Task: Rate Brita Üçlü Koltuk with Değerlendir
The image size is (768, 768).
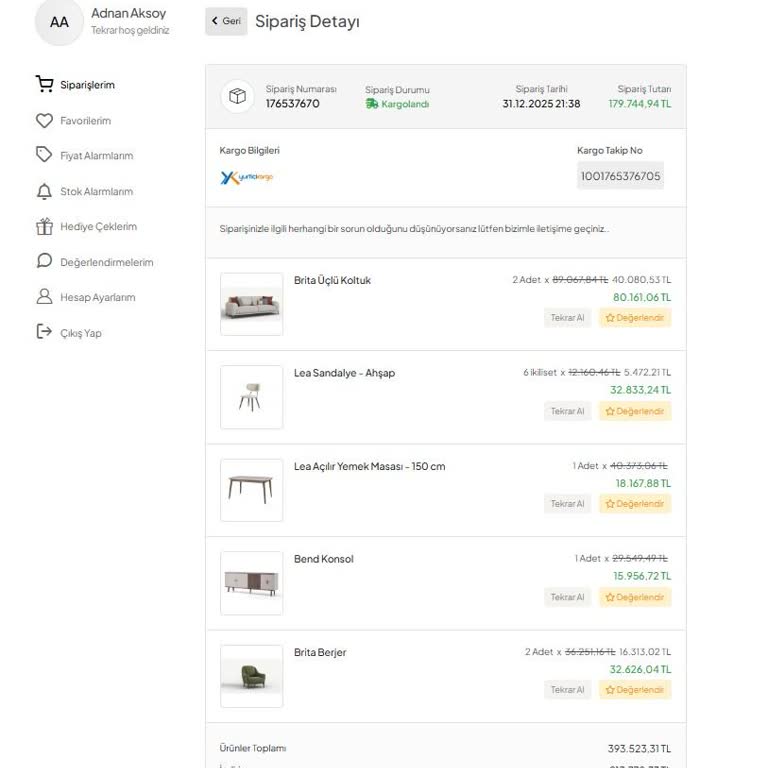Action: click(635, 317)
